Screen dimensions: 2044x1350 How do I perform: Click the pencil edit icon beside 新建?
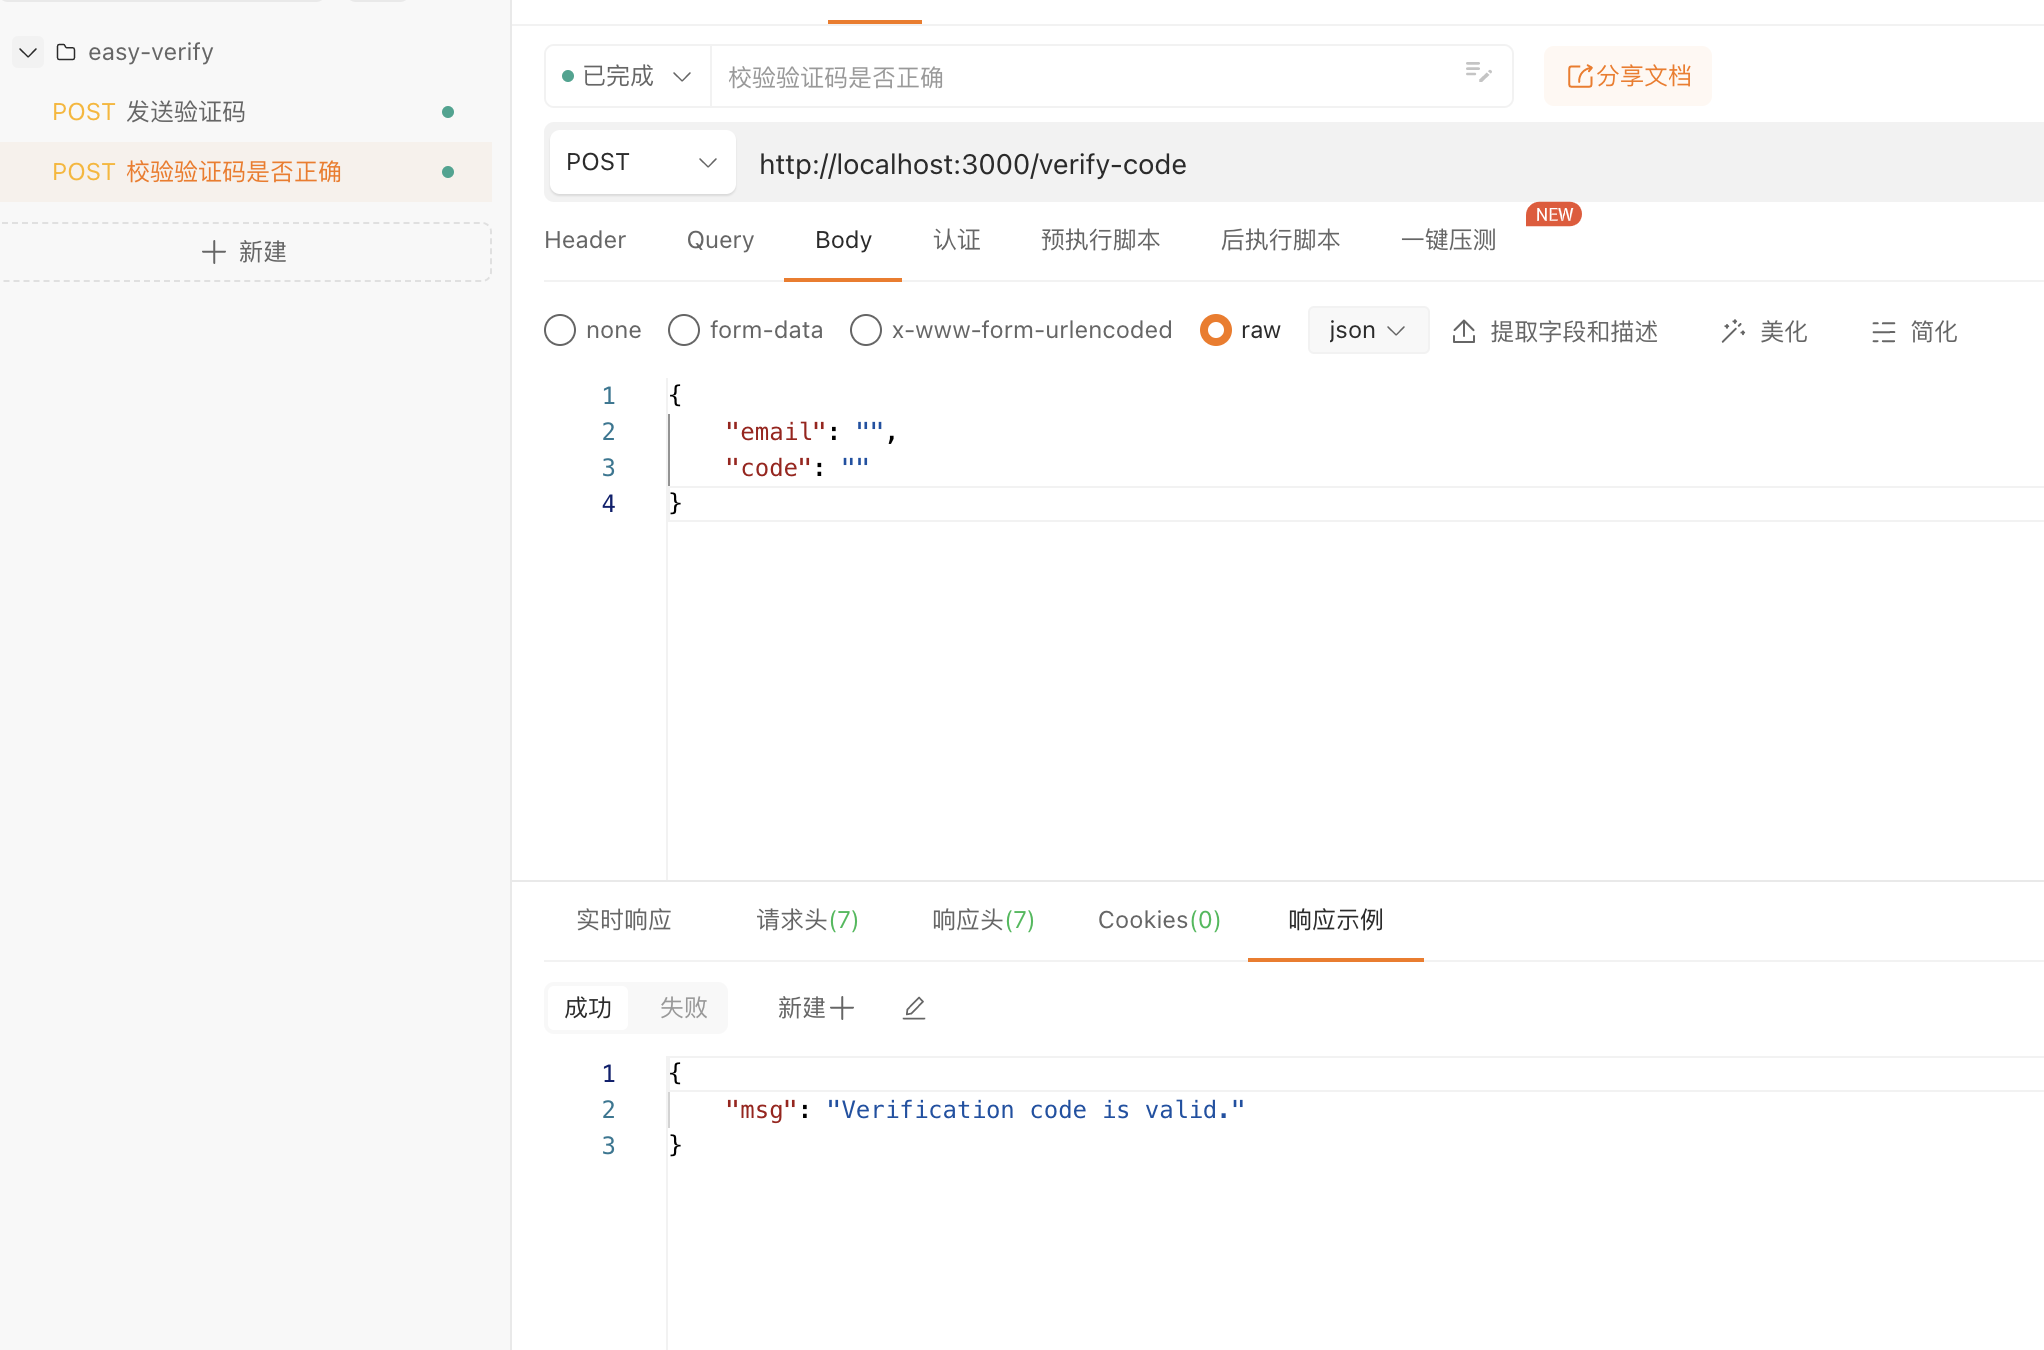pos(914,1008)
